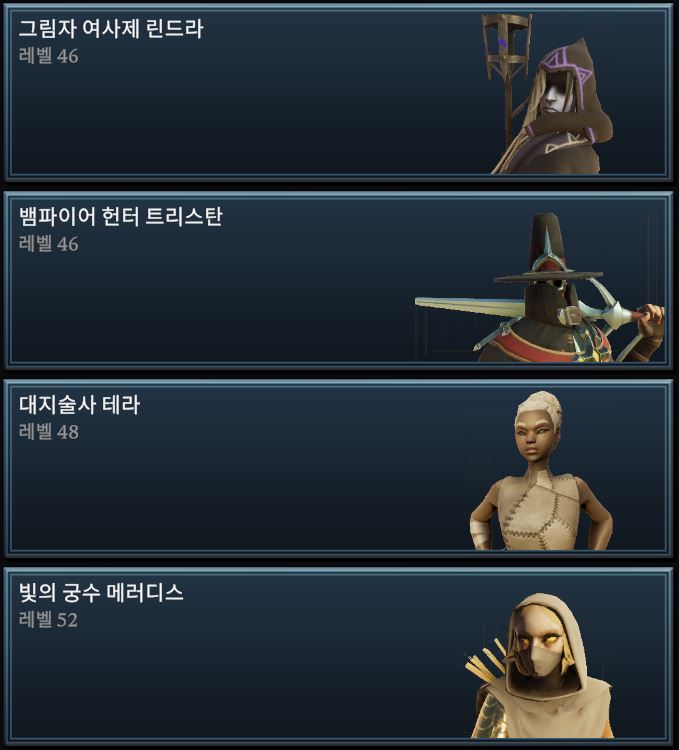This screenshot has height=750, width=679.
Task: Choose the 빛의 궁수 메러디스 boss entry
Action: pyautogui.click(x=339, y=656)
